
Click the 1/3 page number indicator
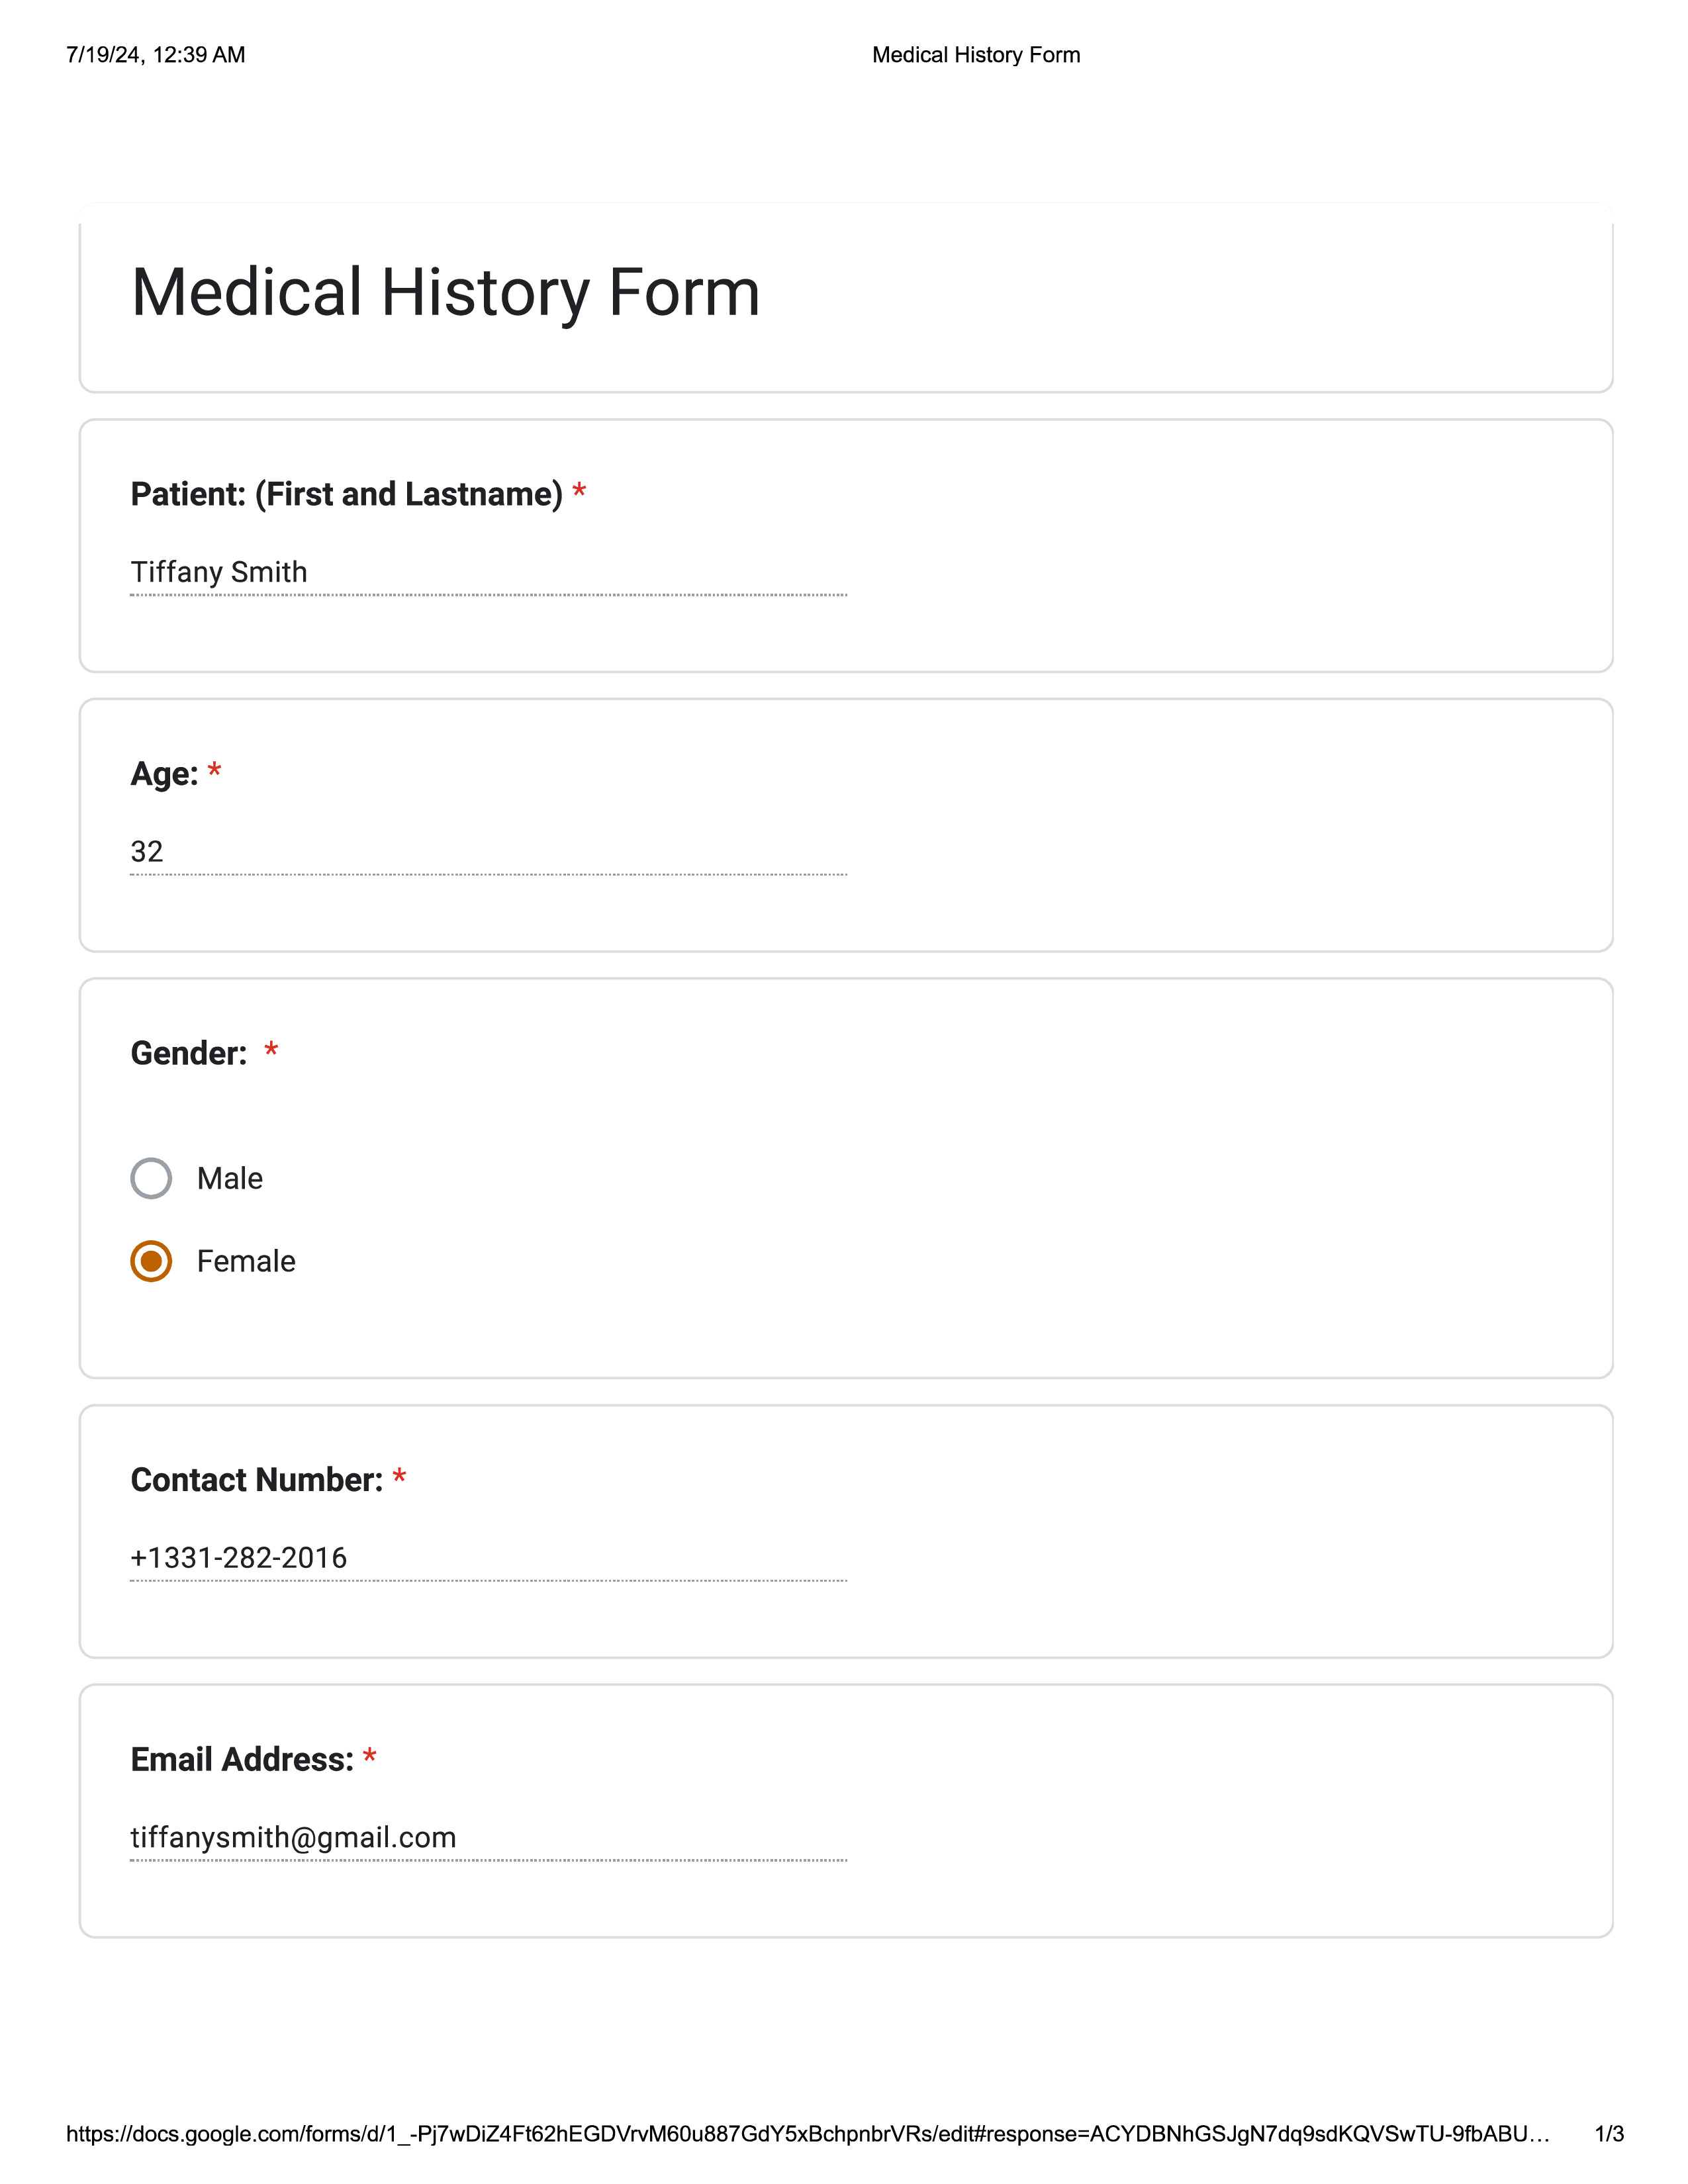1609,2134
